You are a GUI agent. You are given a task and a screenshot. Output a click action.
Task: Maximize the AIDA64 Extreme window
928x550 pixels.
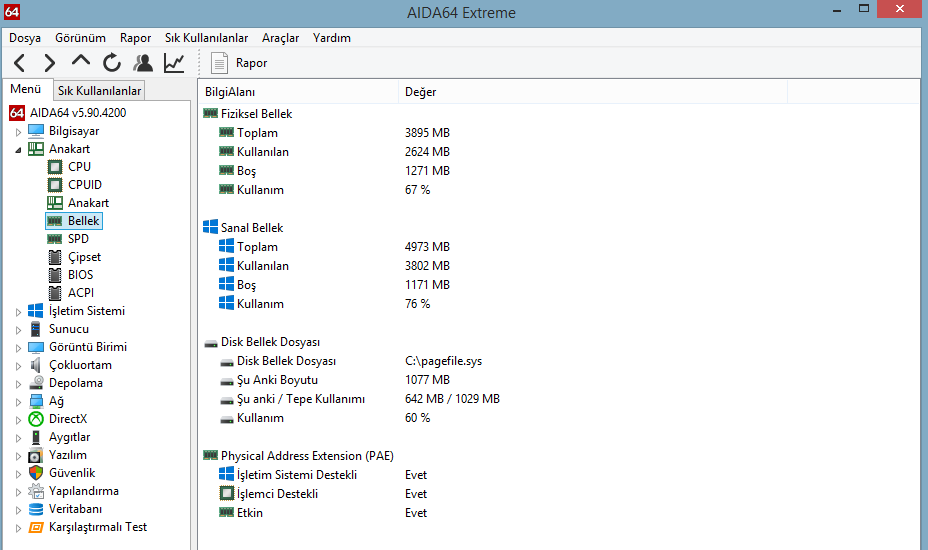click(x=864, y=9)
